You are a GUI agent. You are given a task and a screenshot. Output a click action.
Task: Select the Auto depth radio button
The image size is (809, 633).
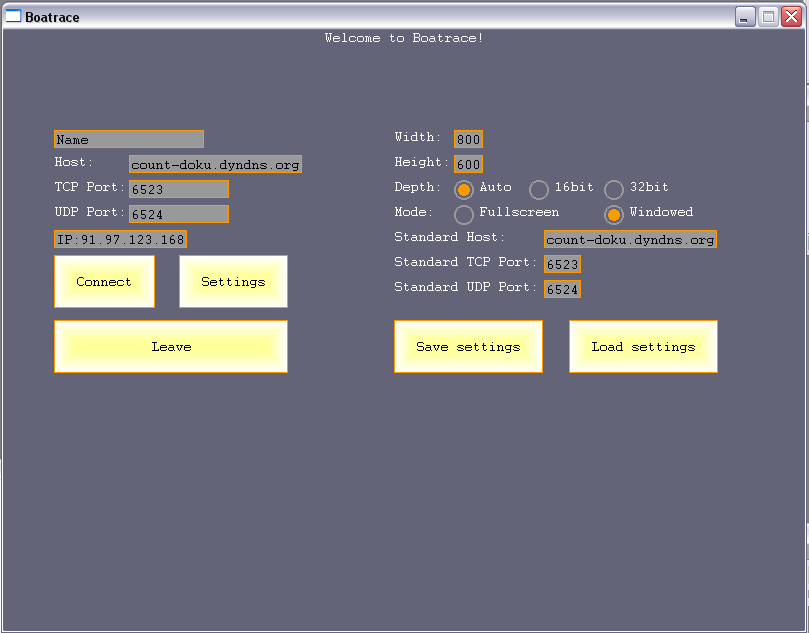pos(464,189)
